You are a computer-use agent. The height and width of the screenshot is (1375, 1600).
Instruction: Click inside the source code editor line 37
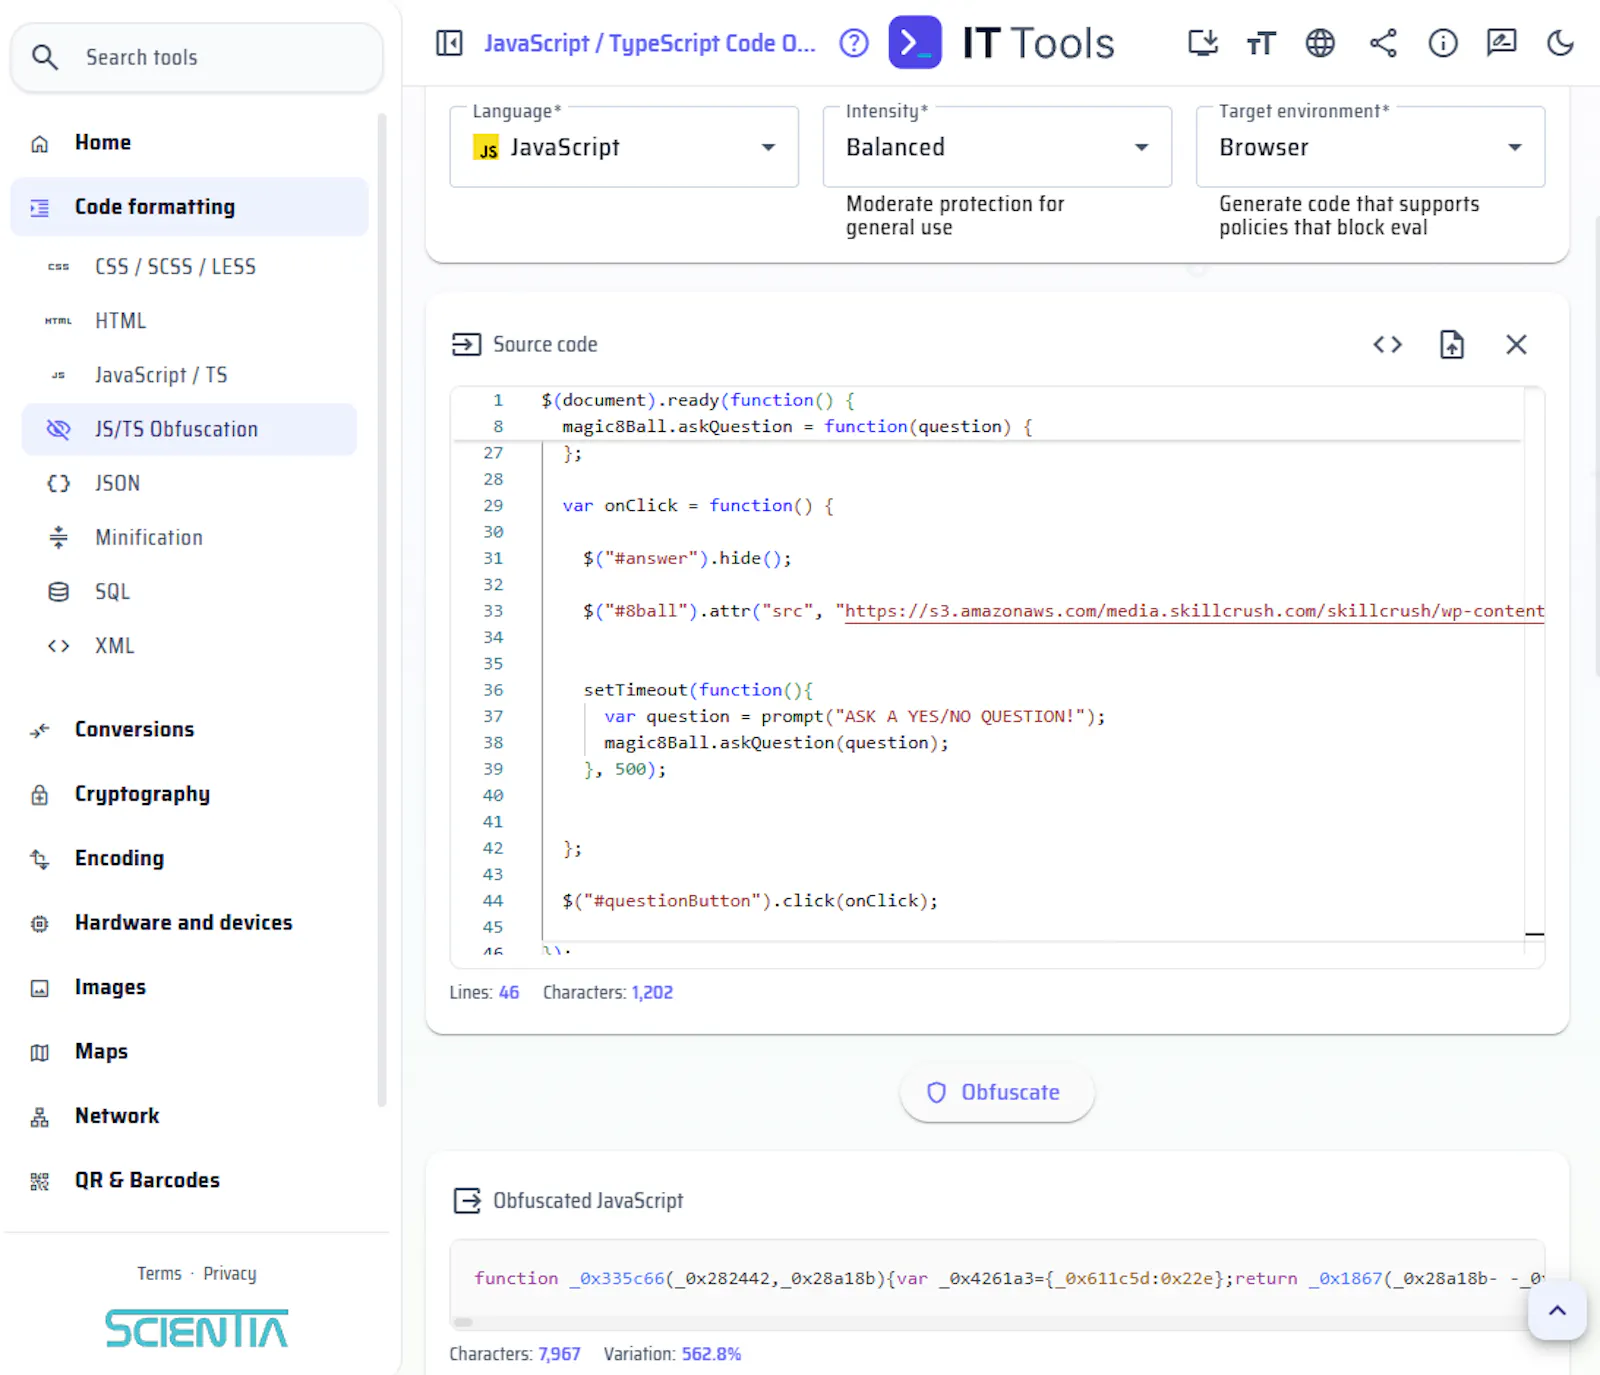[854, 716]
